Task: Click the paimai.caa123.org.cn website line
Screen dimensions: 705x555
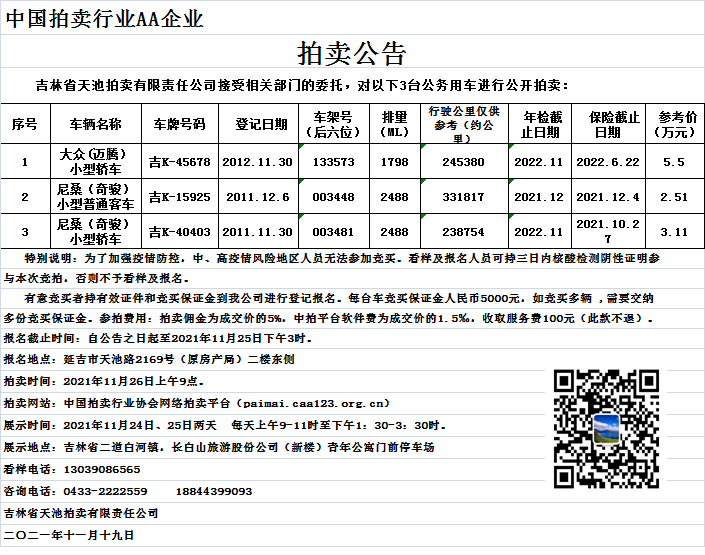Action: 196,403
